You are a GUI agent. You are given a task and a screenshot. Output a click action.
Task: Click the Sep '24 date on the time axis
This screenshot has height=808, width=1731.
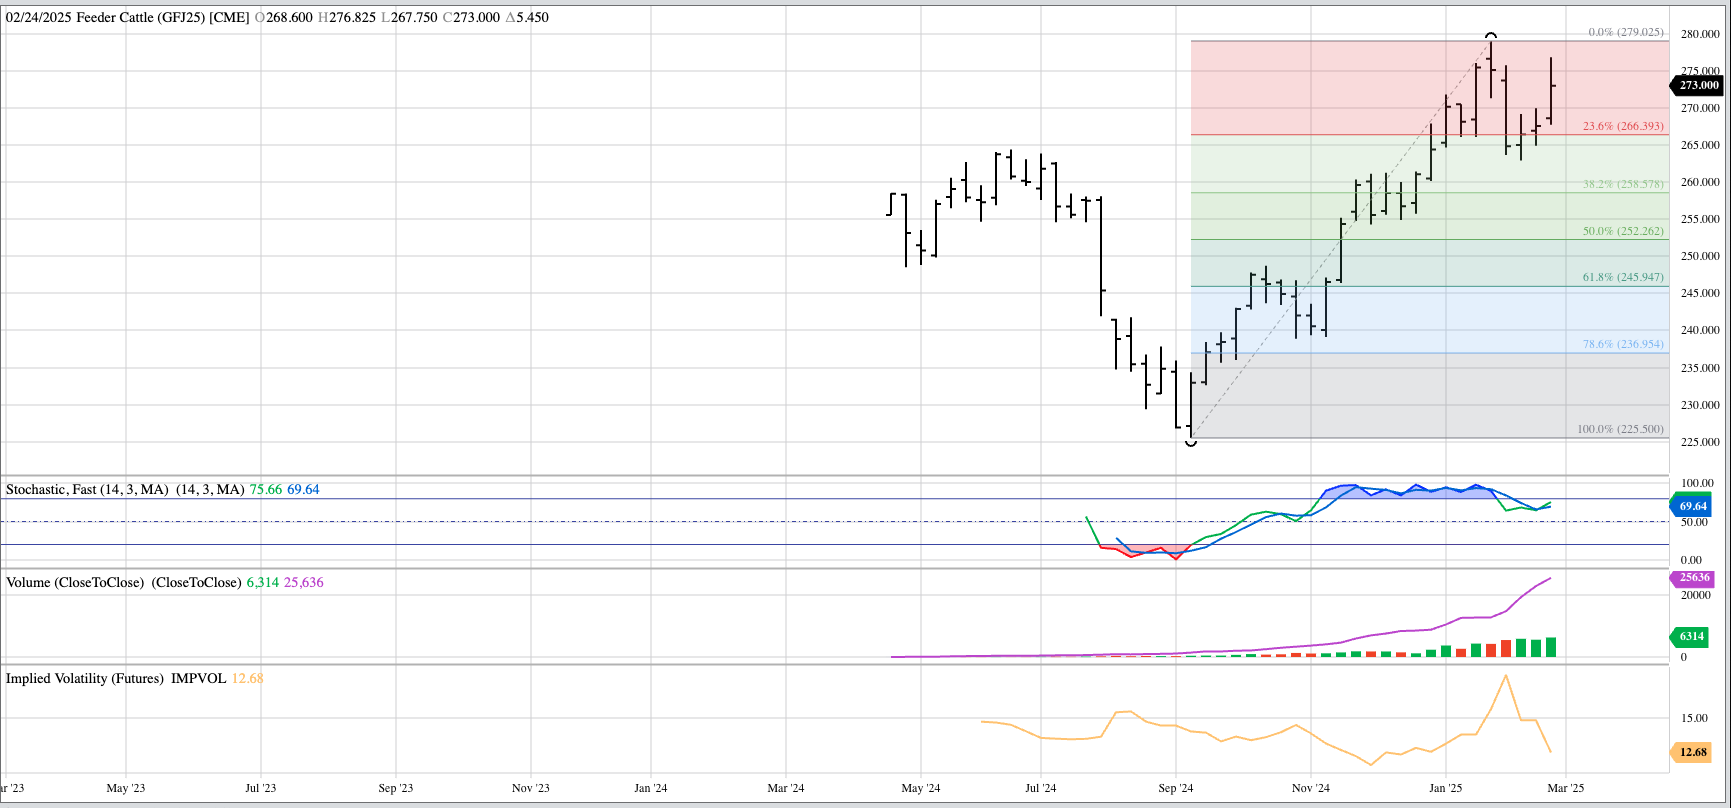pyautogui.click(x=1176, y=788)
